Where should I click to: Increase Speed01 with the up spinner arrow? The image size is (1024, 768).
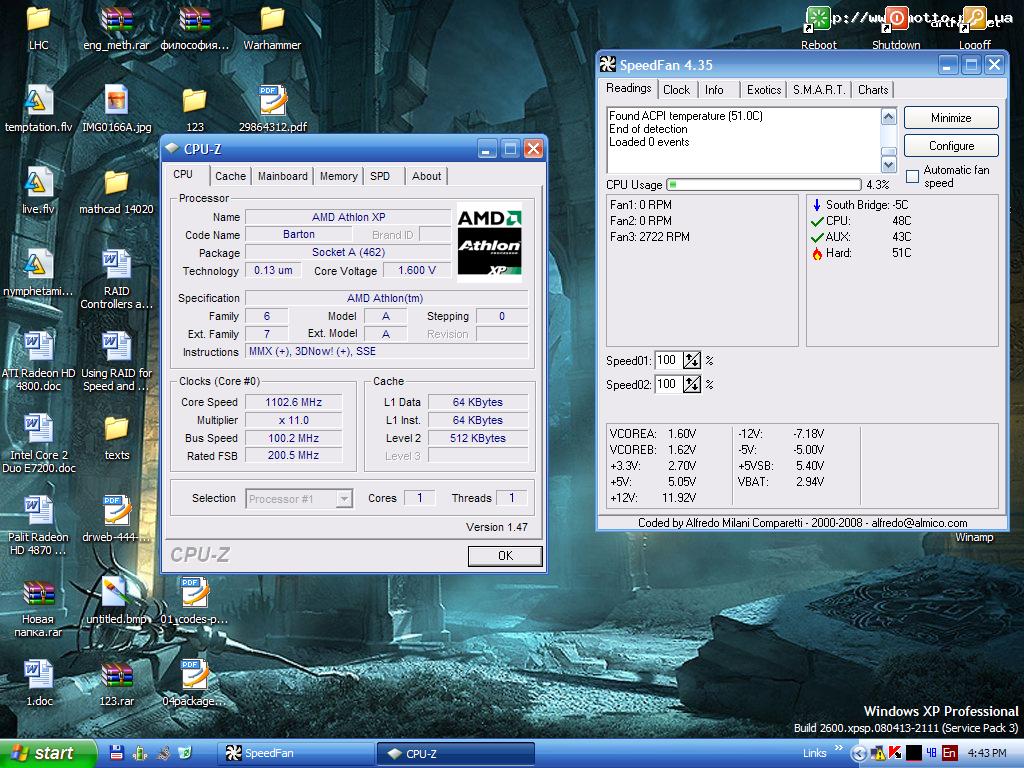pos(688,356)
